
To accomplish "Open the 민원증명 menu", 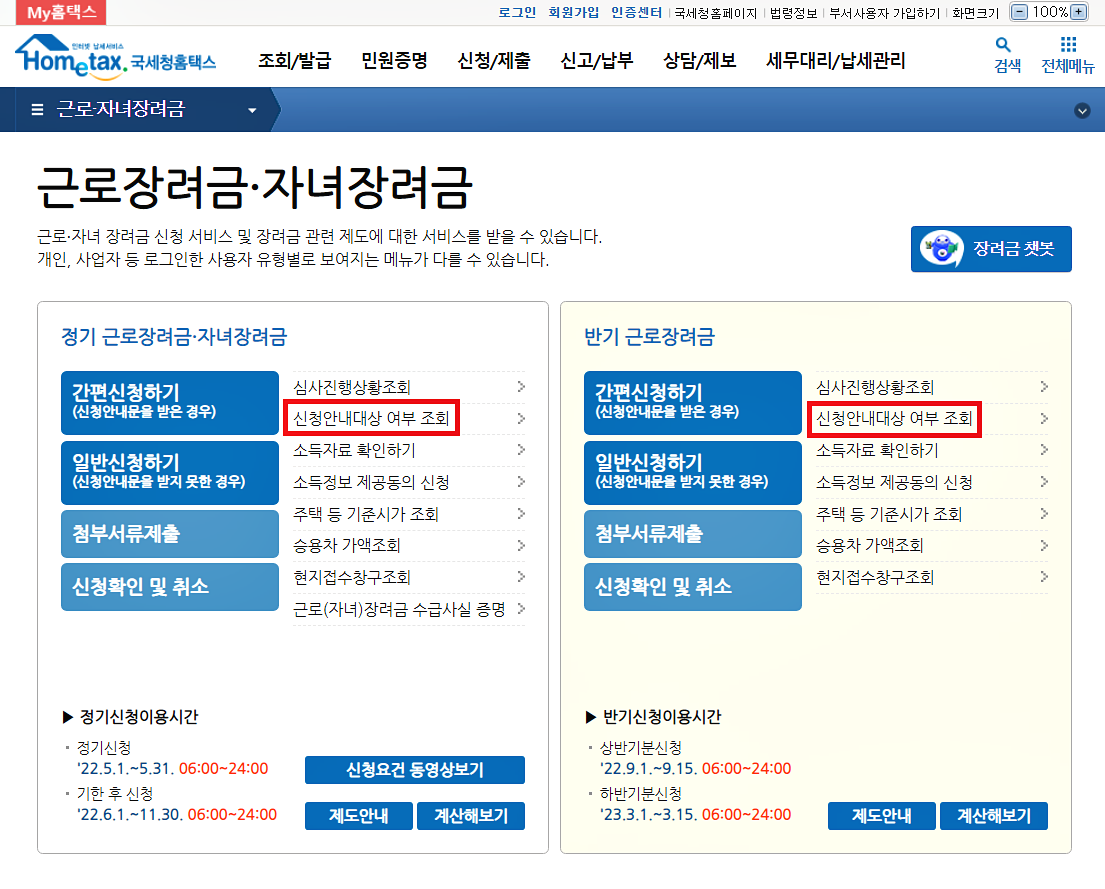I will [395, 61].
